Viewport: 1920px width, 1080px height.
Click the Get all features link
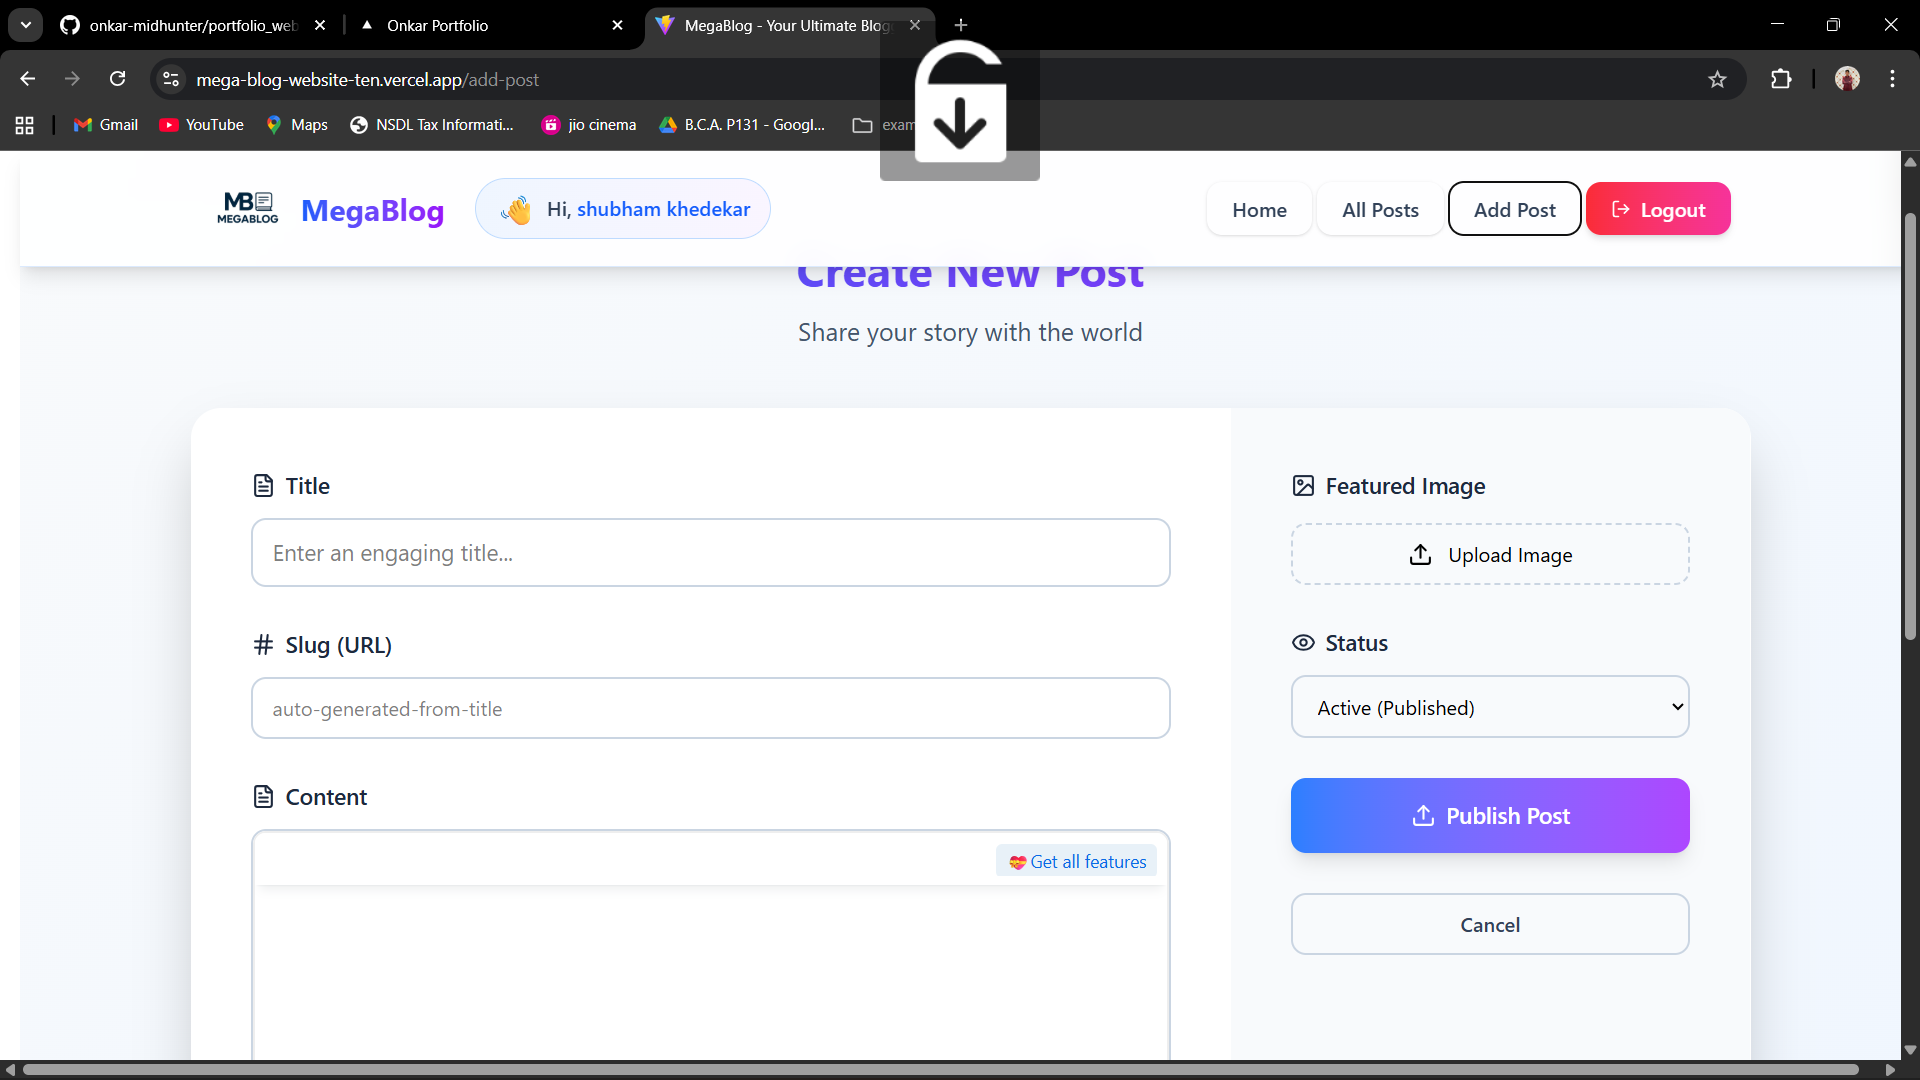pos(1077,861)
